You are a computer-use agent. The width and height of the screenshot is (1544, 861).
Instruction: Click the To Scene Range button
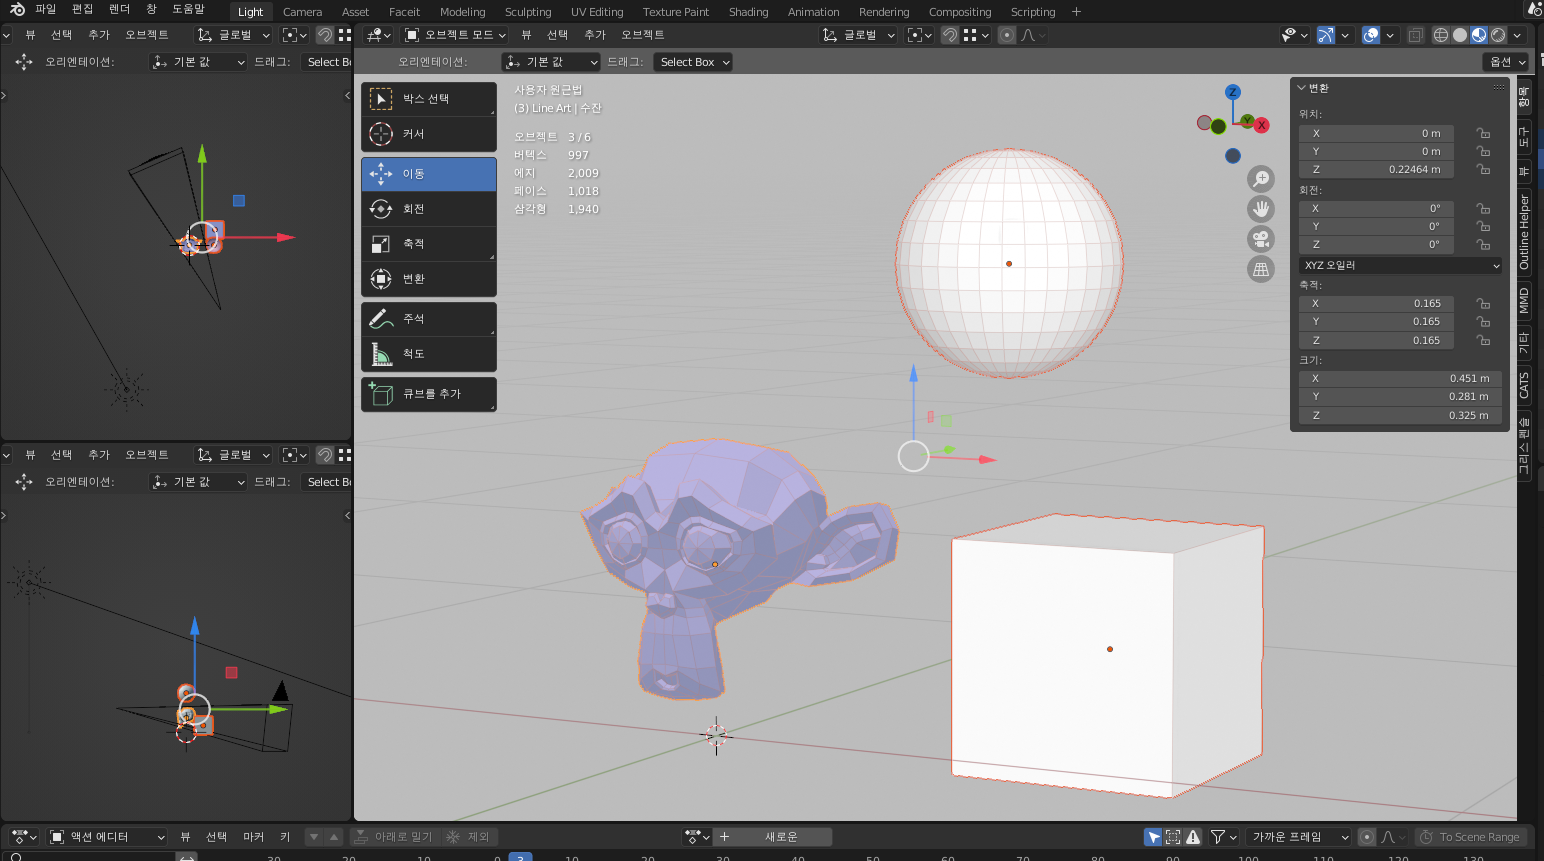[1469, 837]
